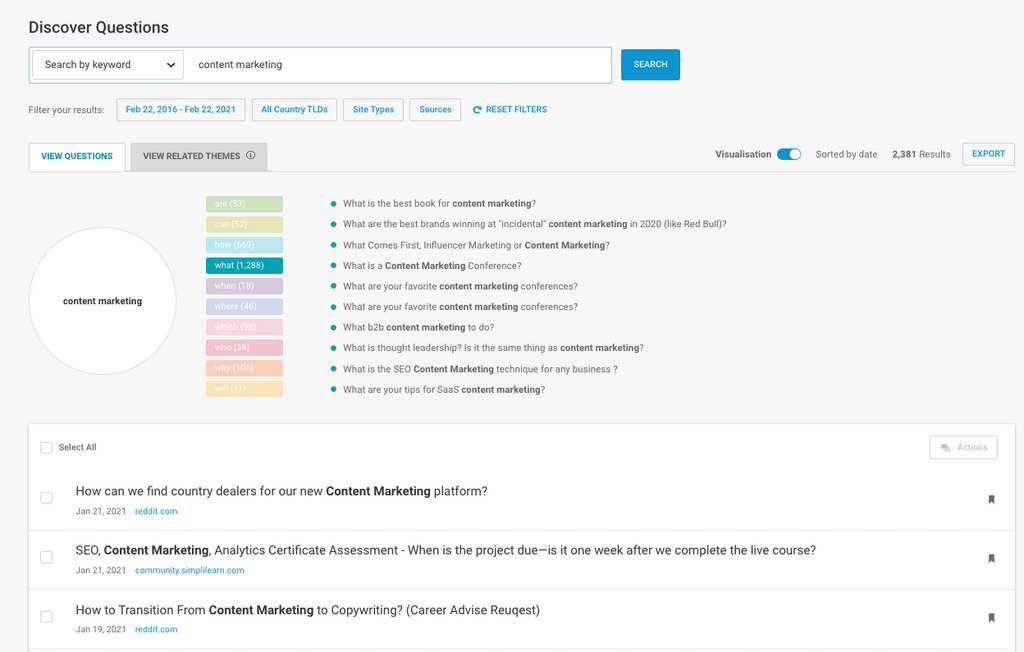
Task: Switch to View Related Themes tab
Action: (x=191, y=157)
